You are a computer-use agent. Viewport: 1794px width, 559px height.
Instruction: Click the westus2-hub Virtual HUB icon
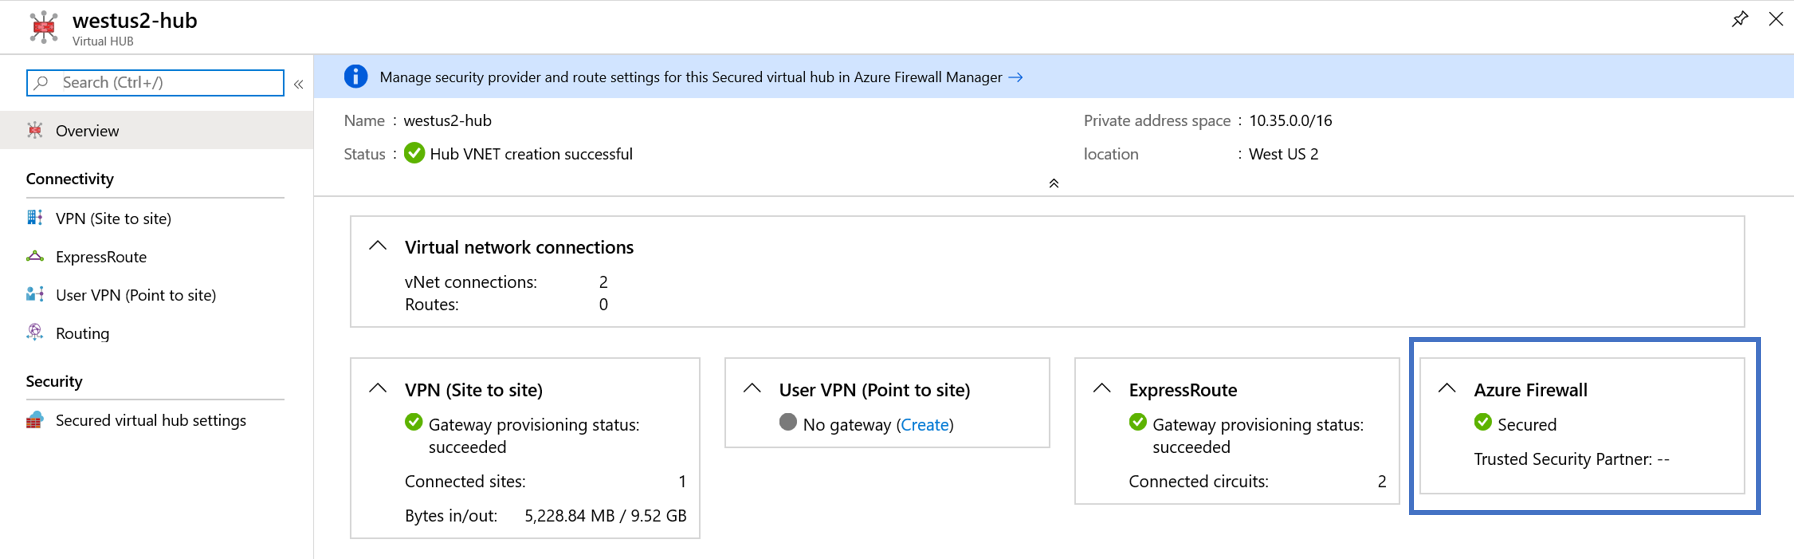pyautogui.click(x=43, y=27)
